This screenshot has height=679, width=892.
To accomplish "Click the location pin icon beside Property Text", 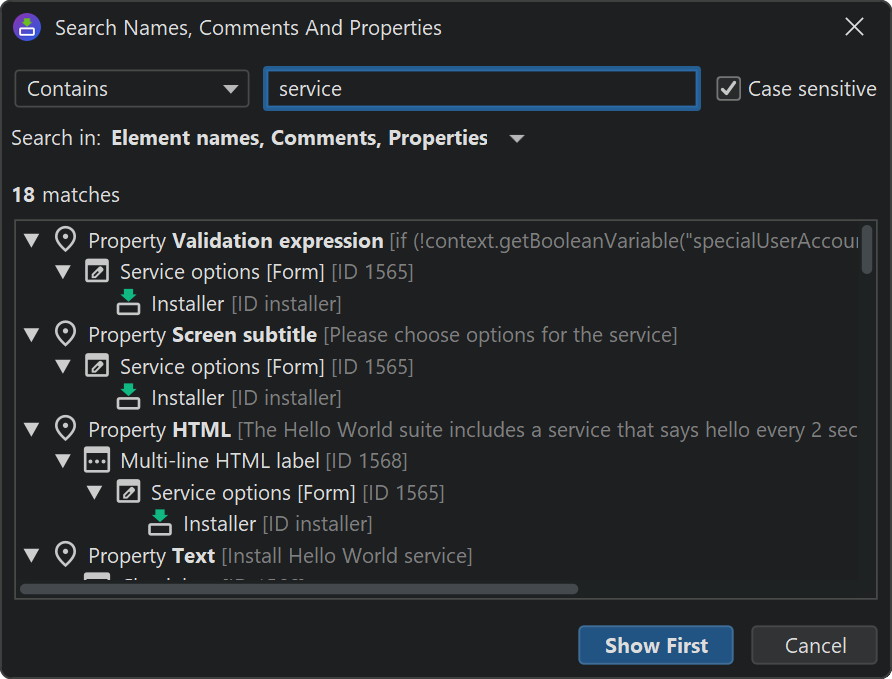I will tap(65, 554).
